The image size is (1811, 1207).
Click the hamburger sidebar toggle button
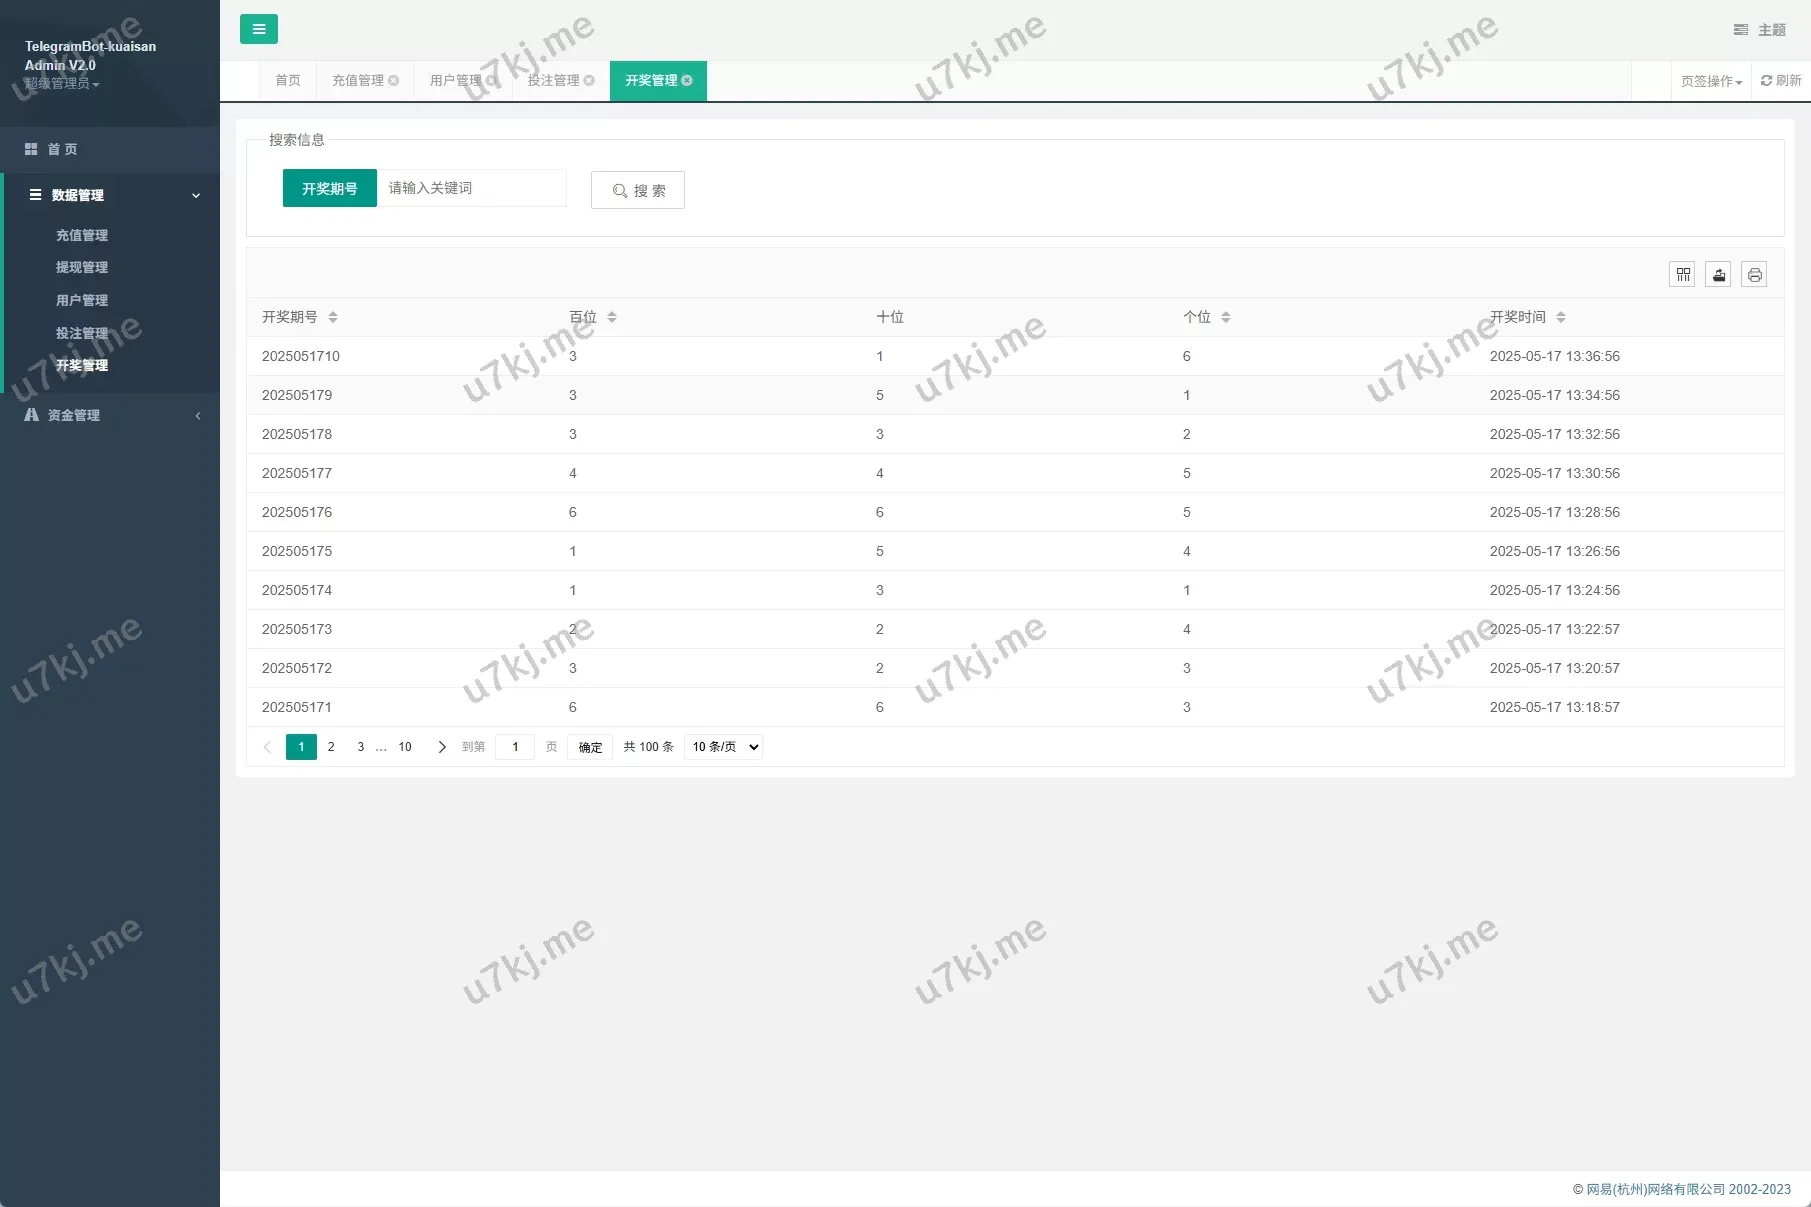(x=258, y=29)
